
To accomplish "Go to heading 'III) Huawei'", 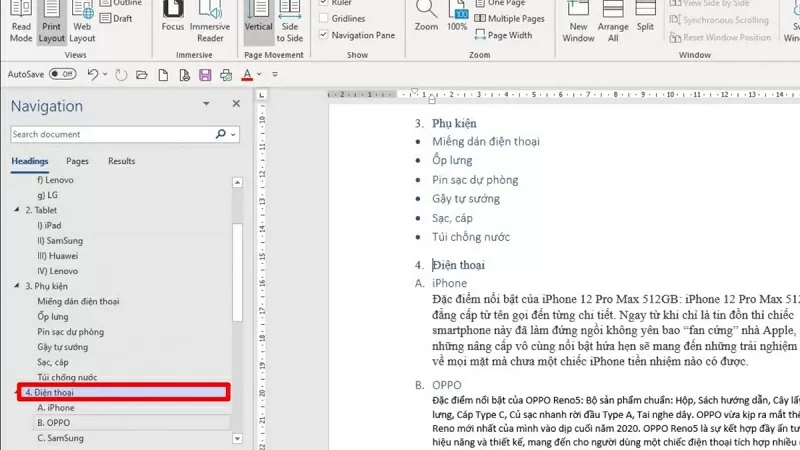I will tap(57, 256).
